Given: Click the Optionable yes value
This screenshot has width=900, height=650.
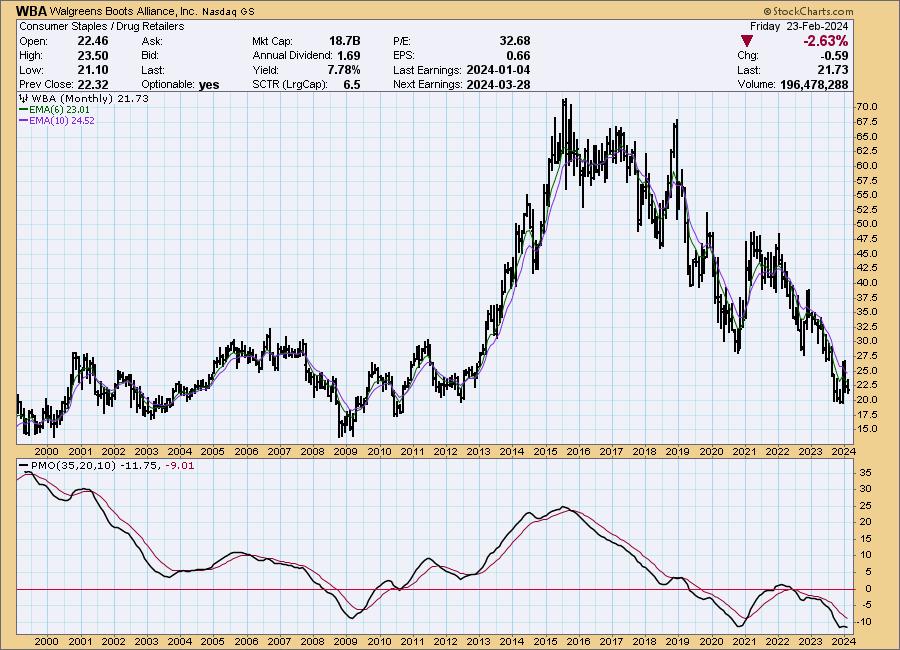Looking at the screenshot, I should point(209,85).
